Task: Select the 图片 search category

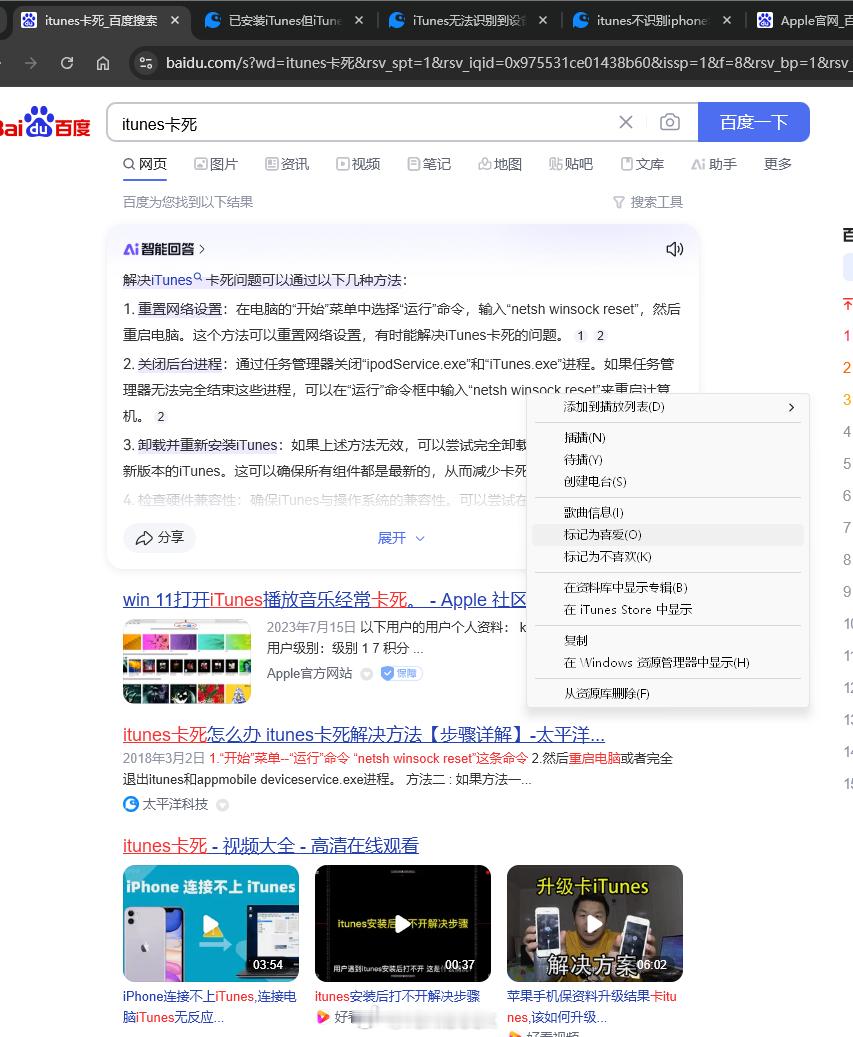Action: pyautogui.click(x=216, y=164)
